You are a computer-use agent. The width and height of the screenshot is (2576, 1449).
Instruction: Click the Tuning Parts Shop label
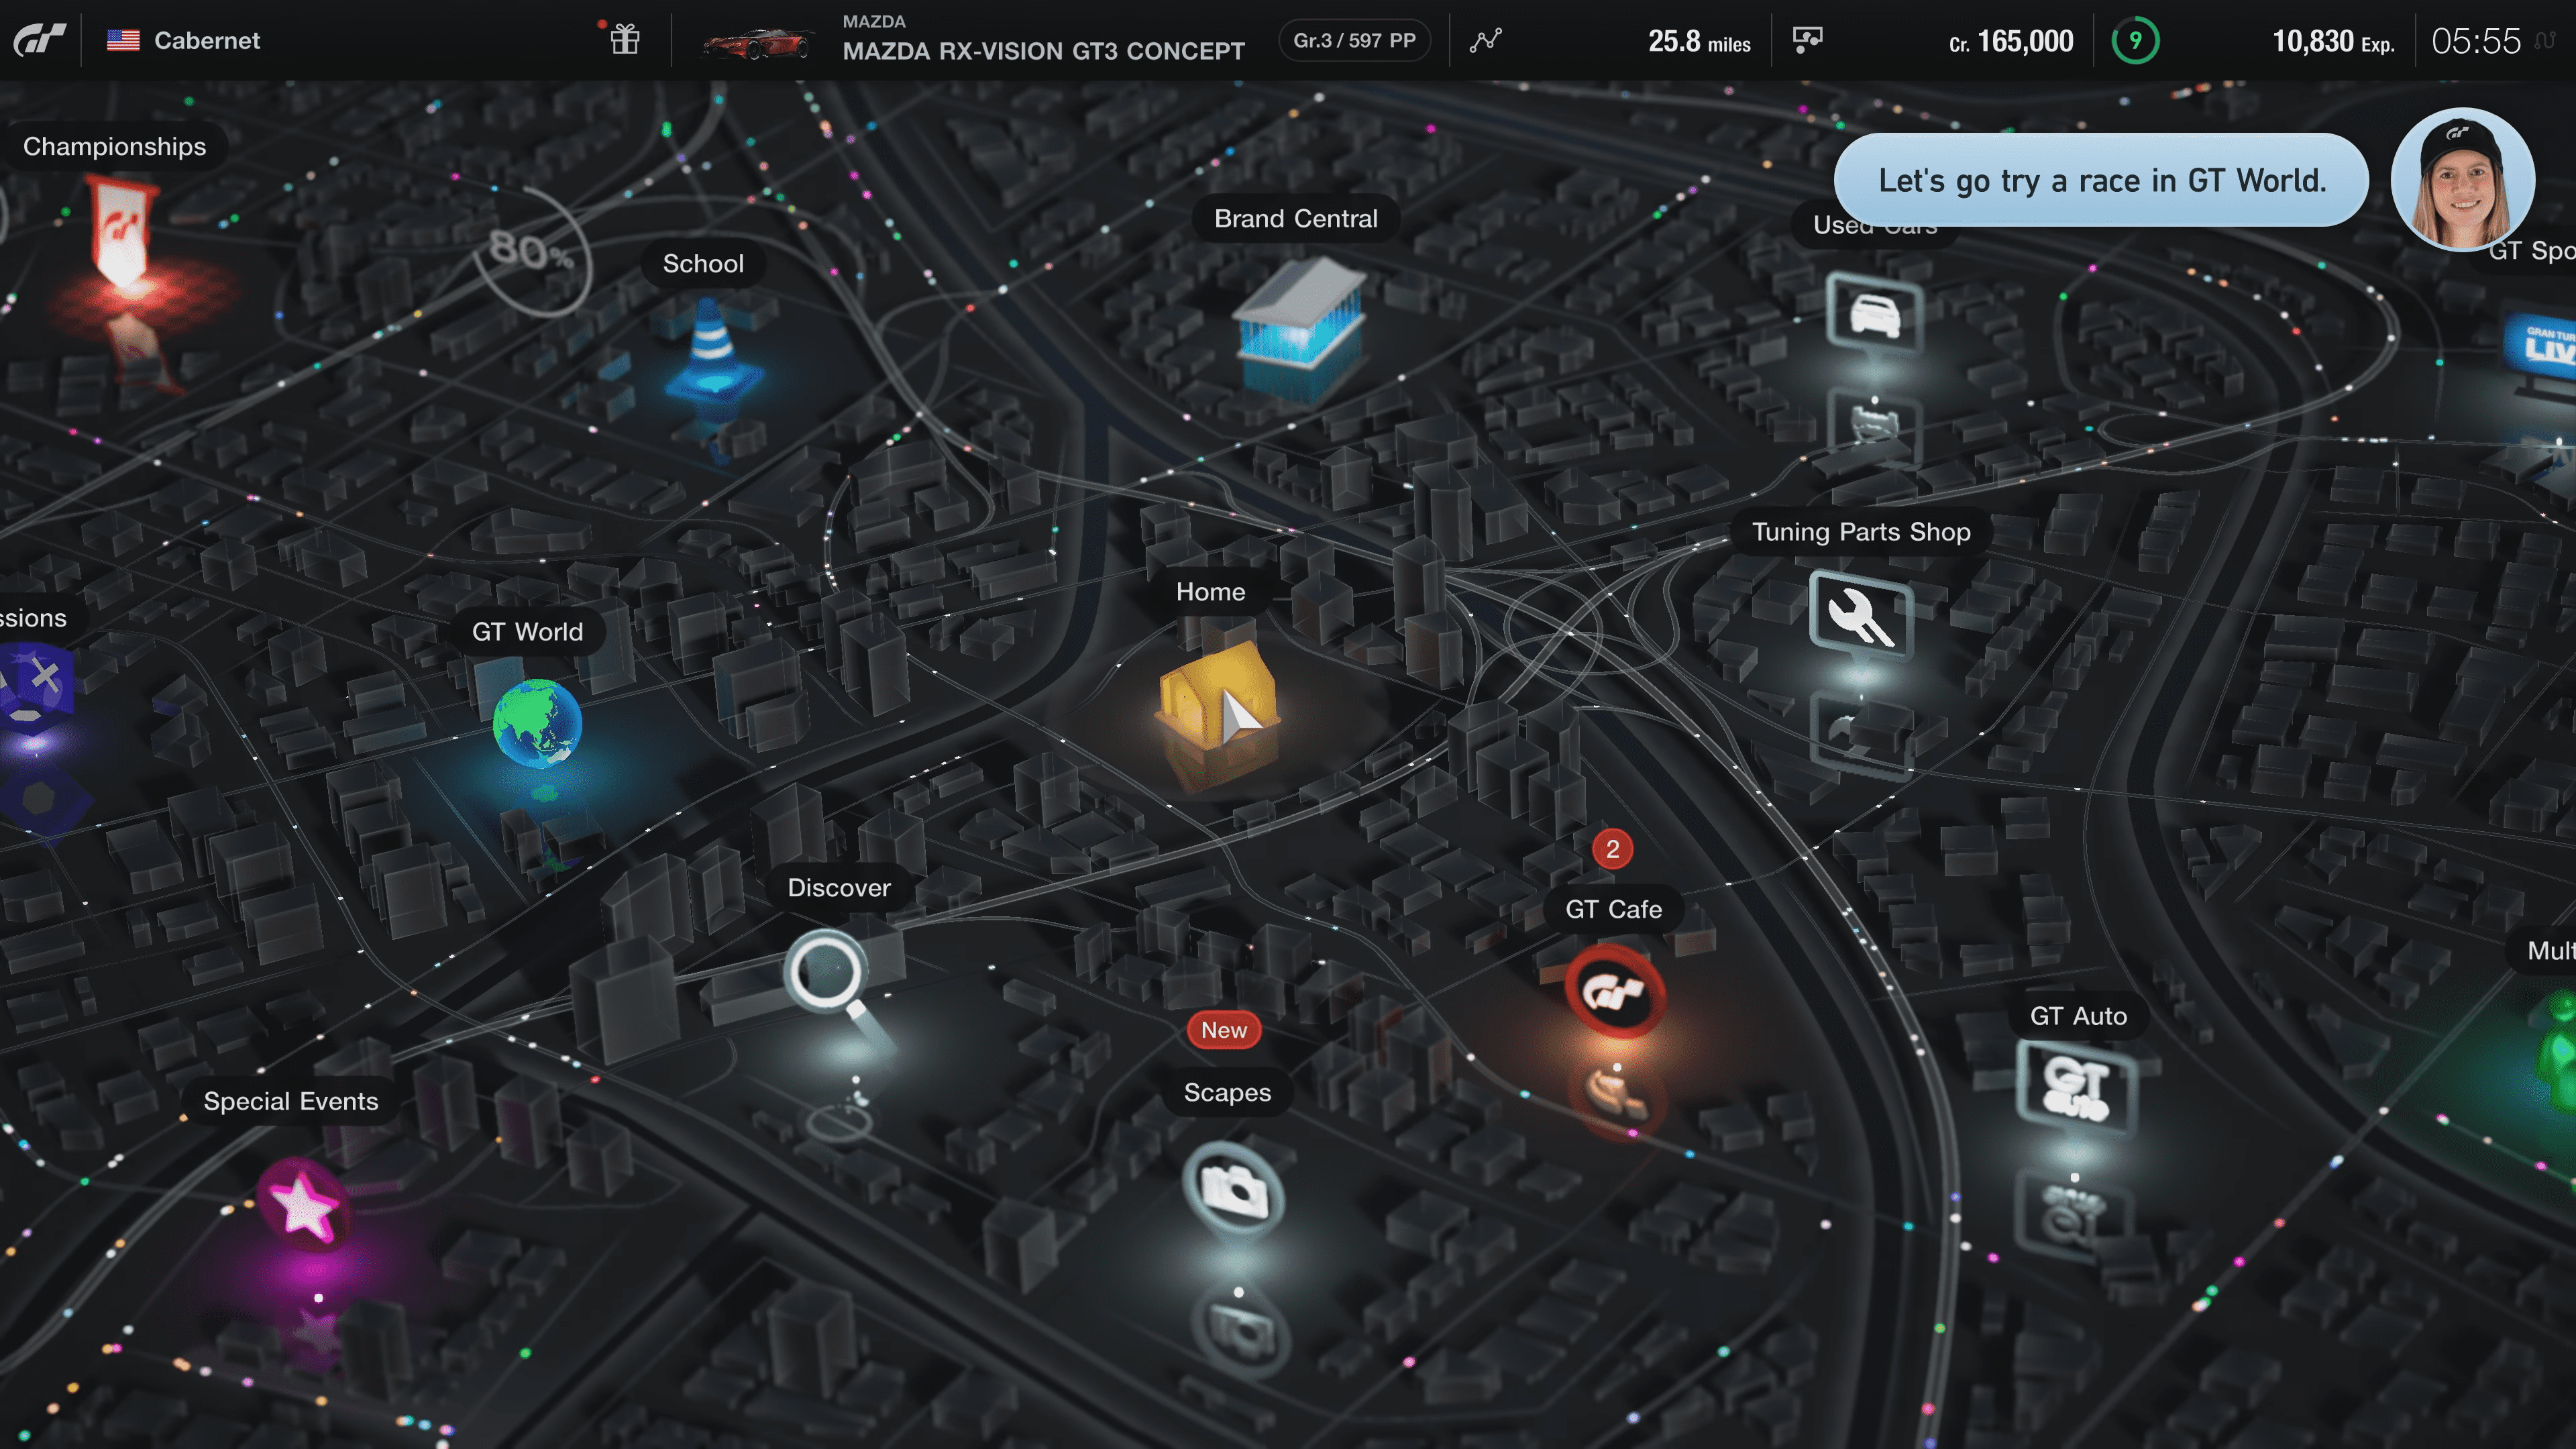coord(1861,531)
